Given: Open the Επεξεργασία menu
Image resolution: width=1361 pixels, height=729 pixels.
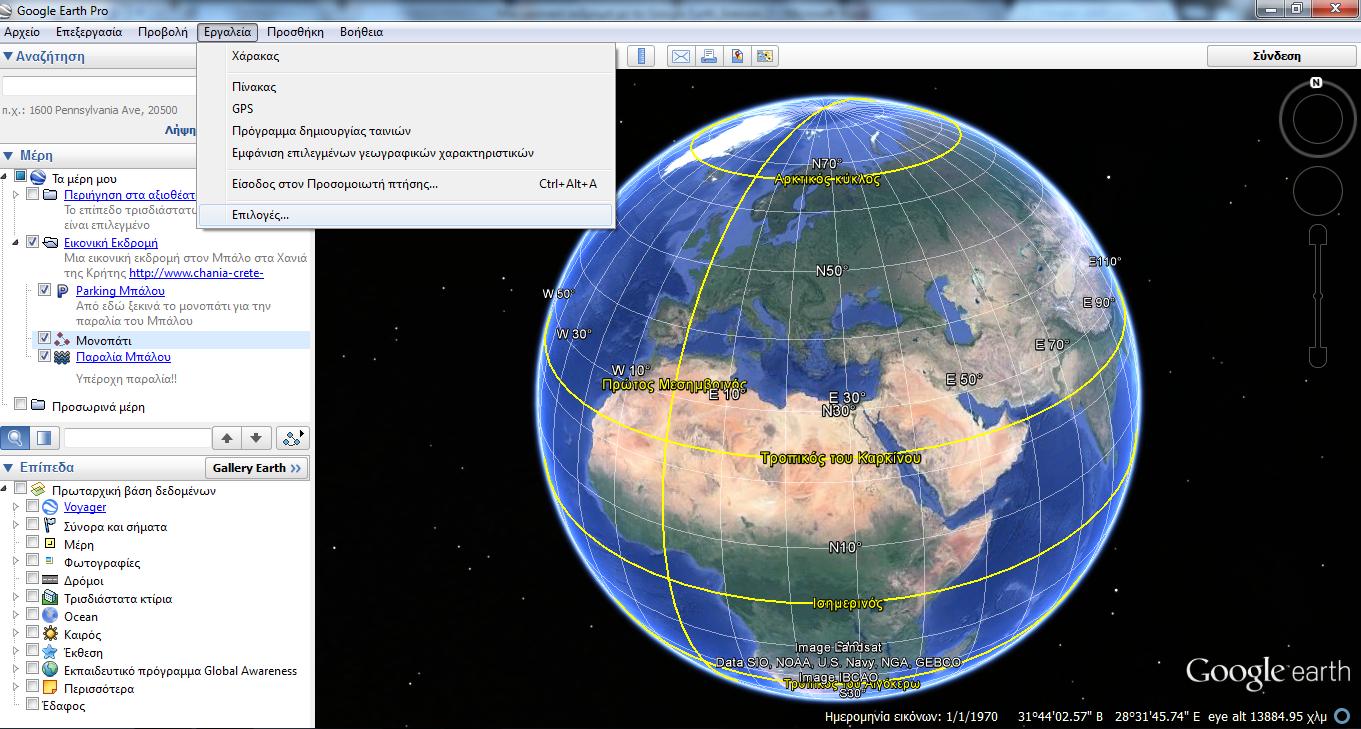Looking at the screenshot, I should (89, 32).
